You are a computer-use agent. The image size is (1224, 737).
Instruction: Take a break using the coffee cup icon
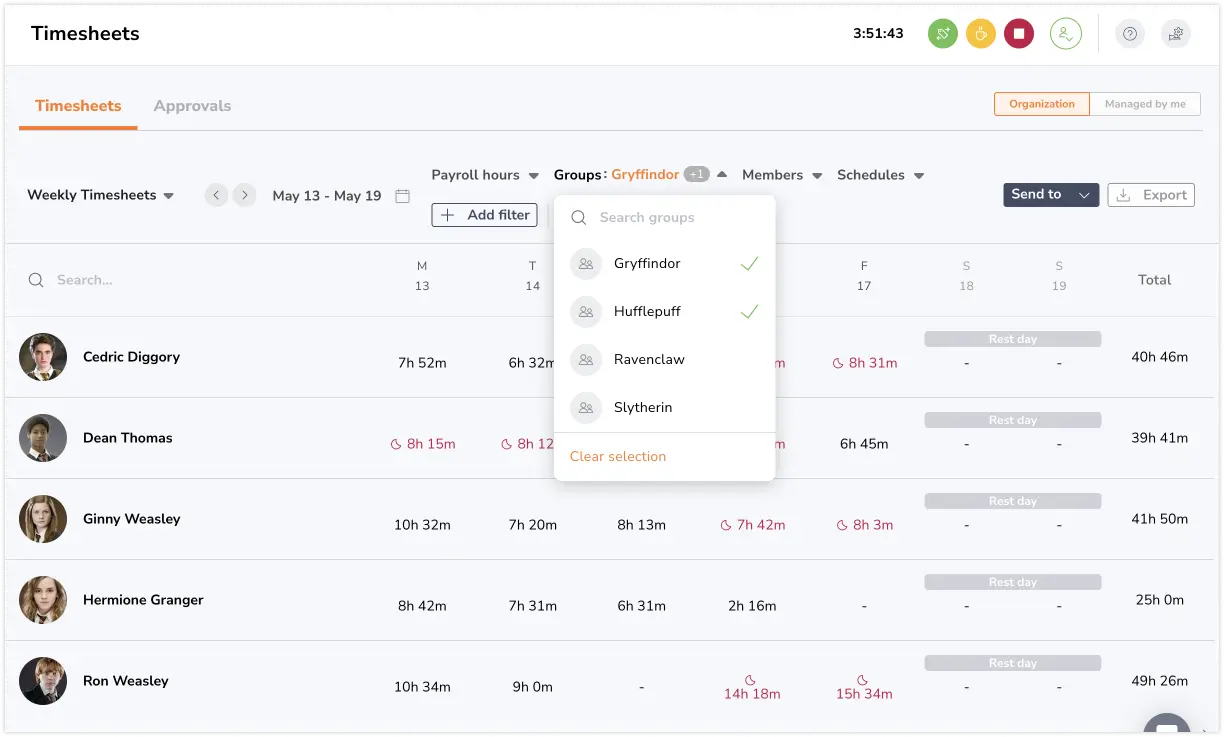click(x=981, y=33)
